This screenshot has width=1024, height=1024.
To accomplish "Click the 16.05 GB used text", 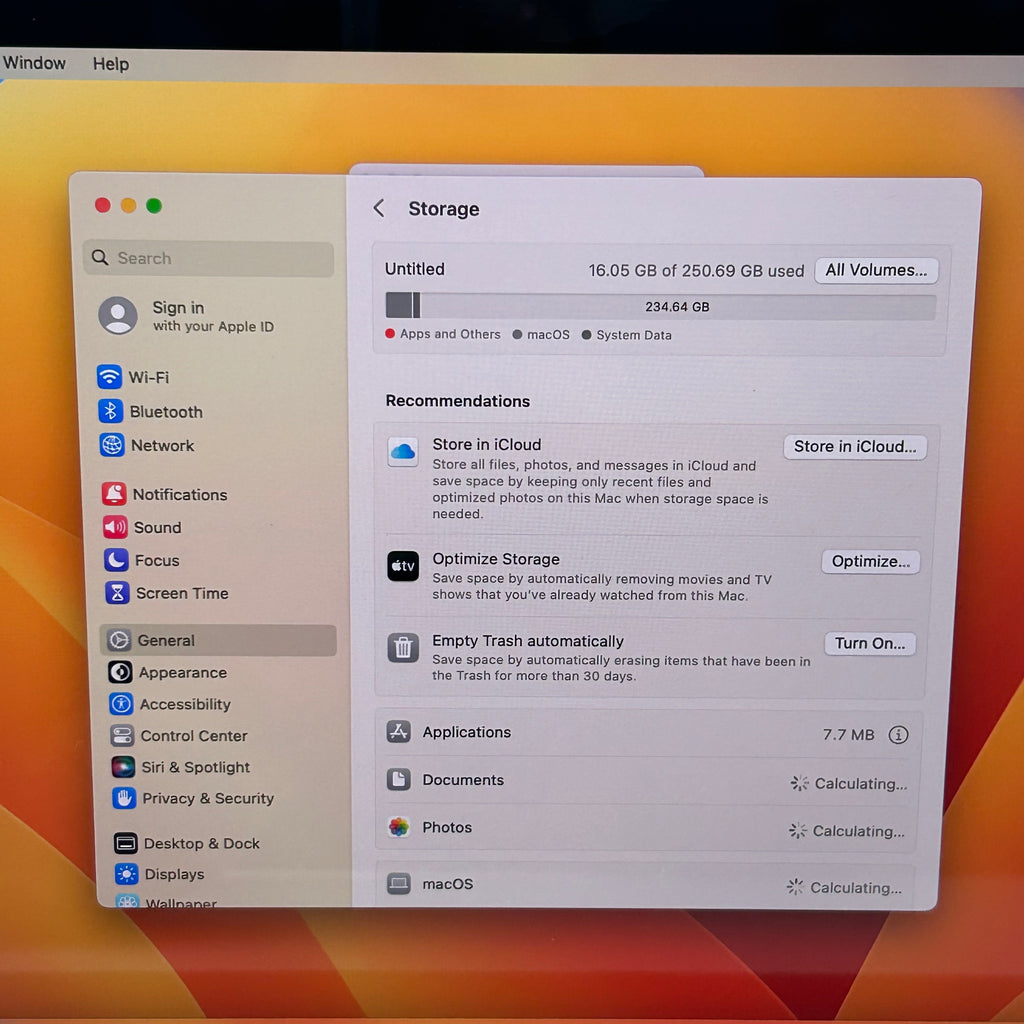I will [696, 270].
